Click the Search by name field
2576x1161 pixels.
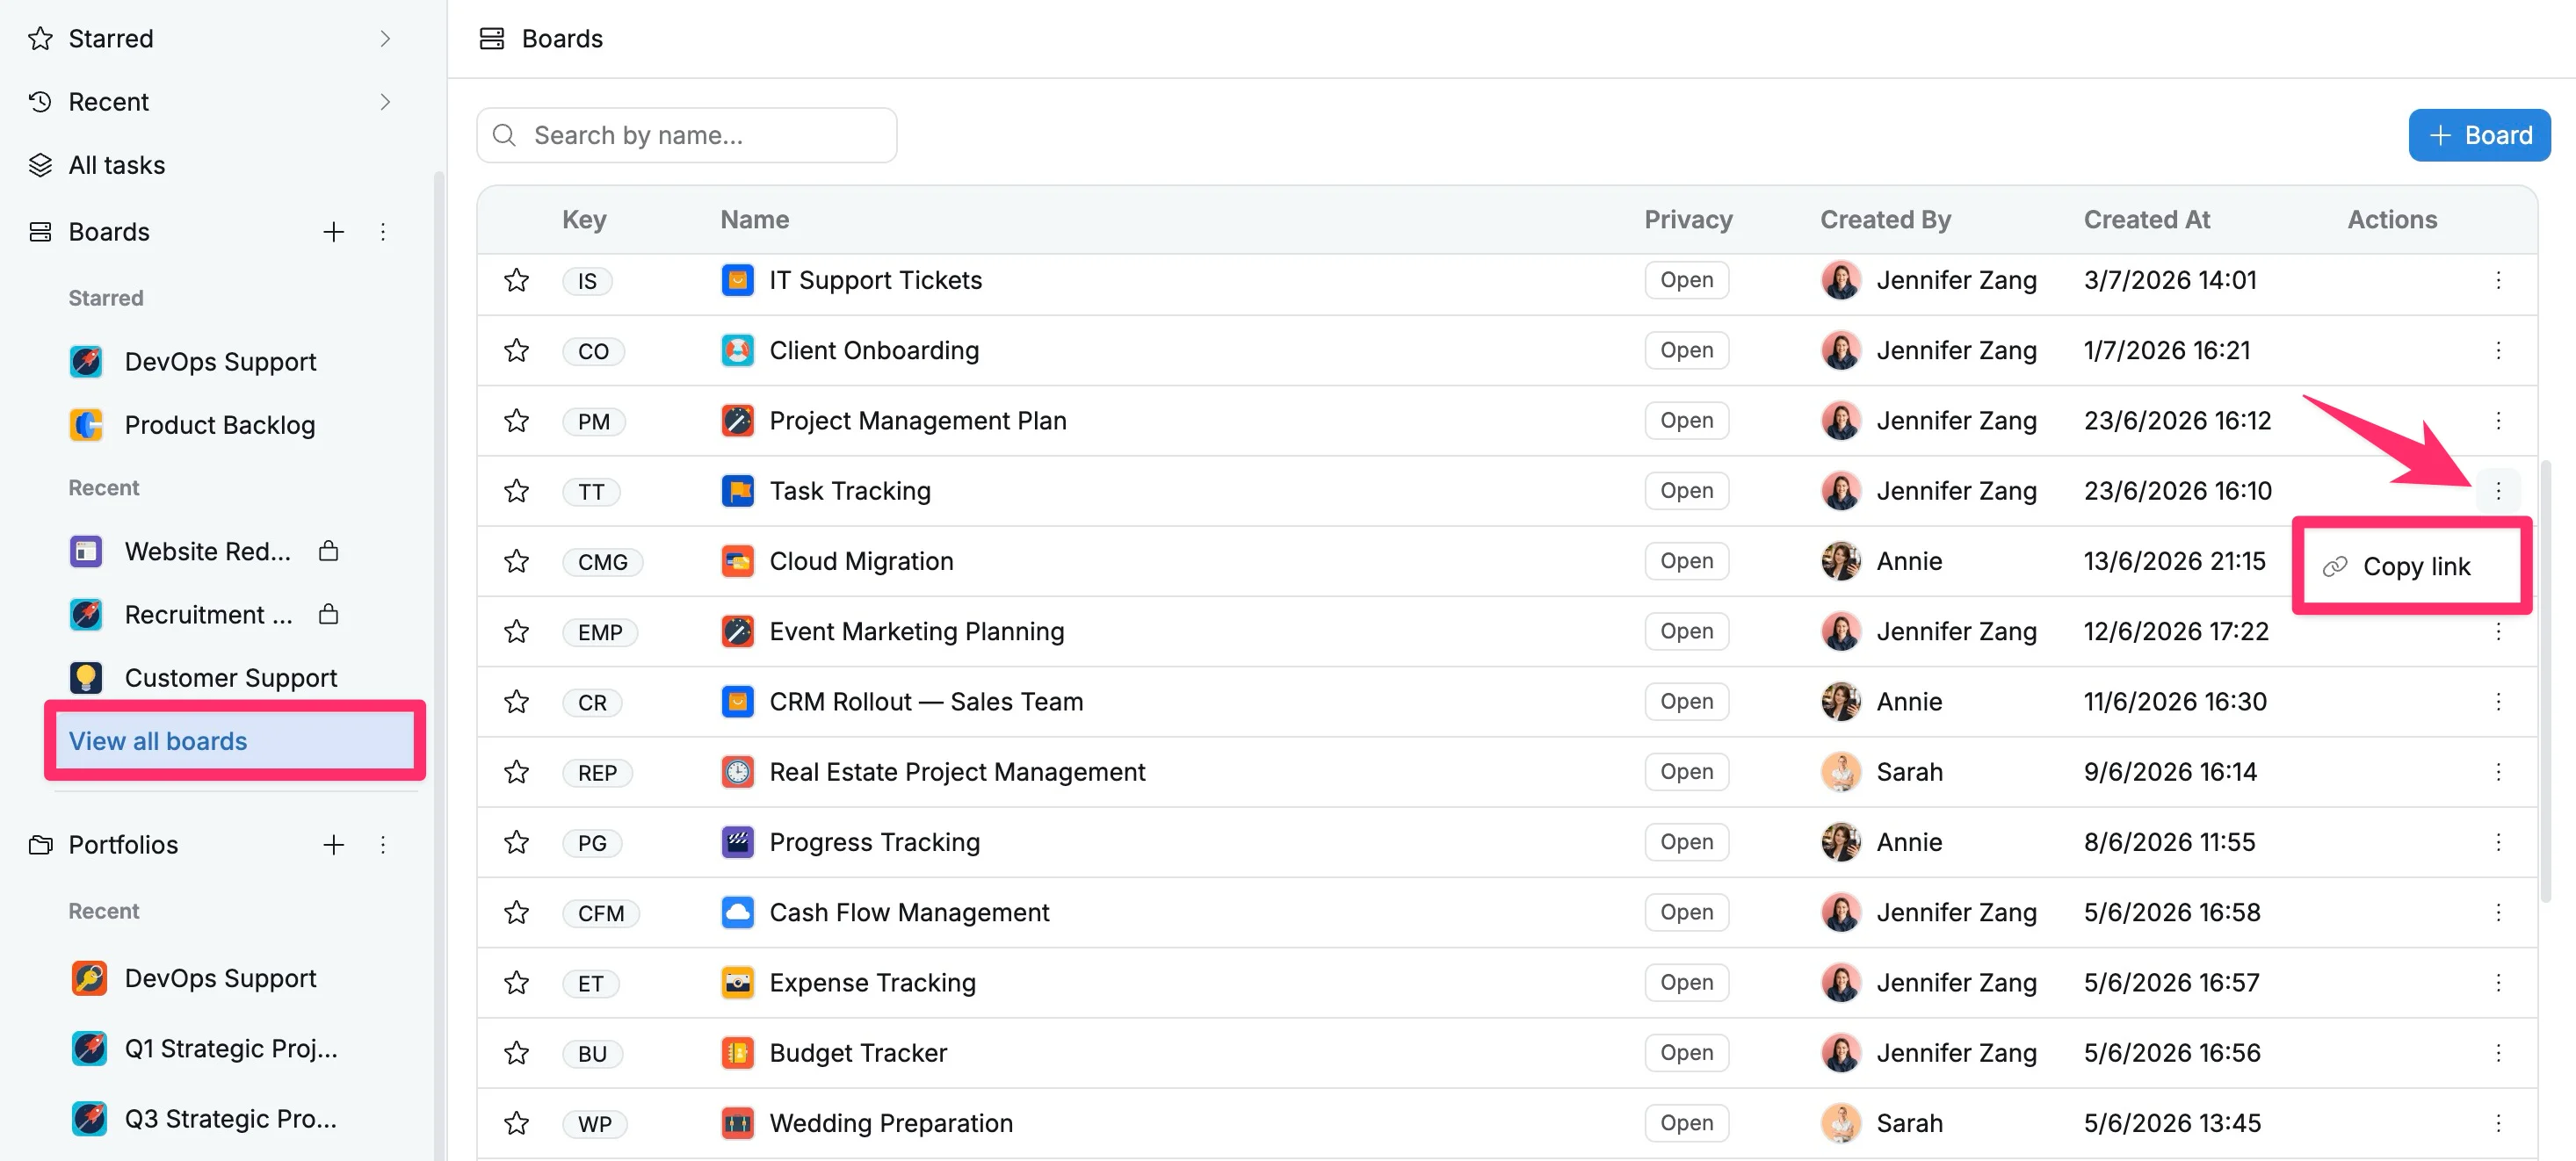point(687,135)
